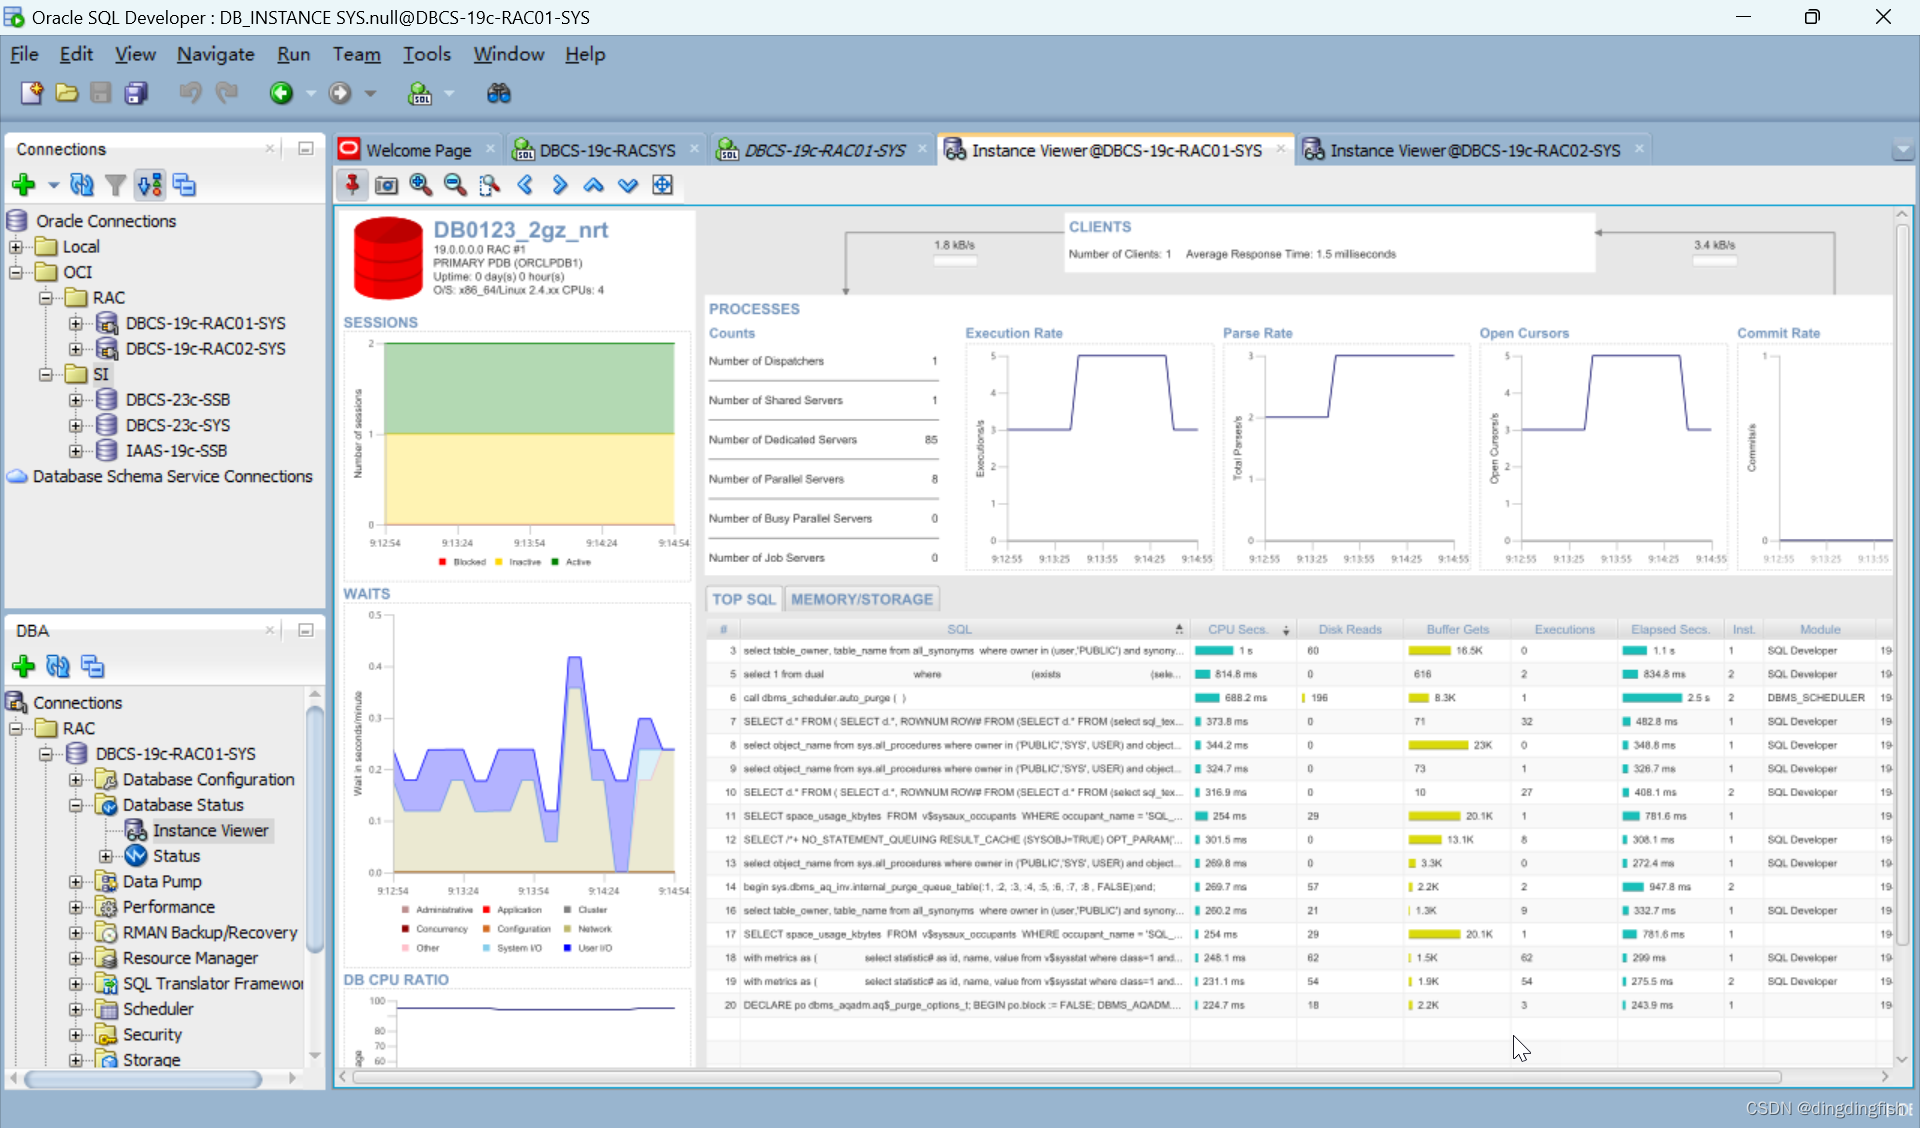Expand the Performance node in DBA tree
1920x1128 pixels.
tap(76, 907)
